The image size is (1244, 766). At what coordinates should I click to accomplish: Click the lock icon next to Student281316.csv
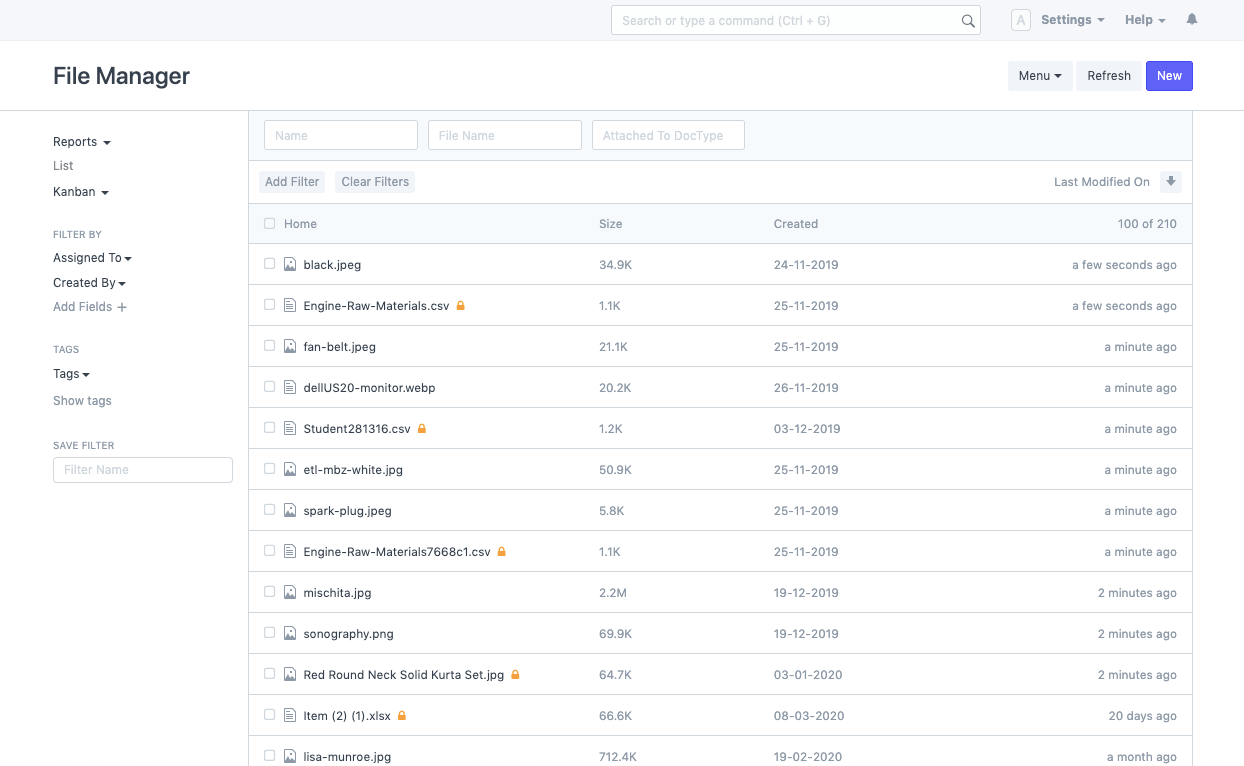[422, 429]
